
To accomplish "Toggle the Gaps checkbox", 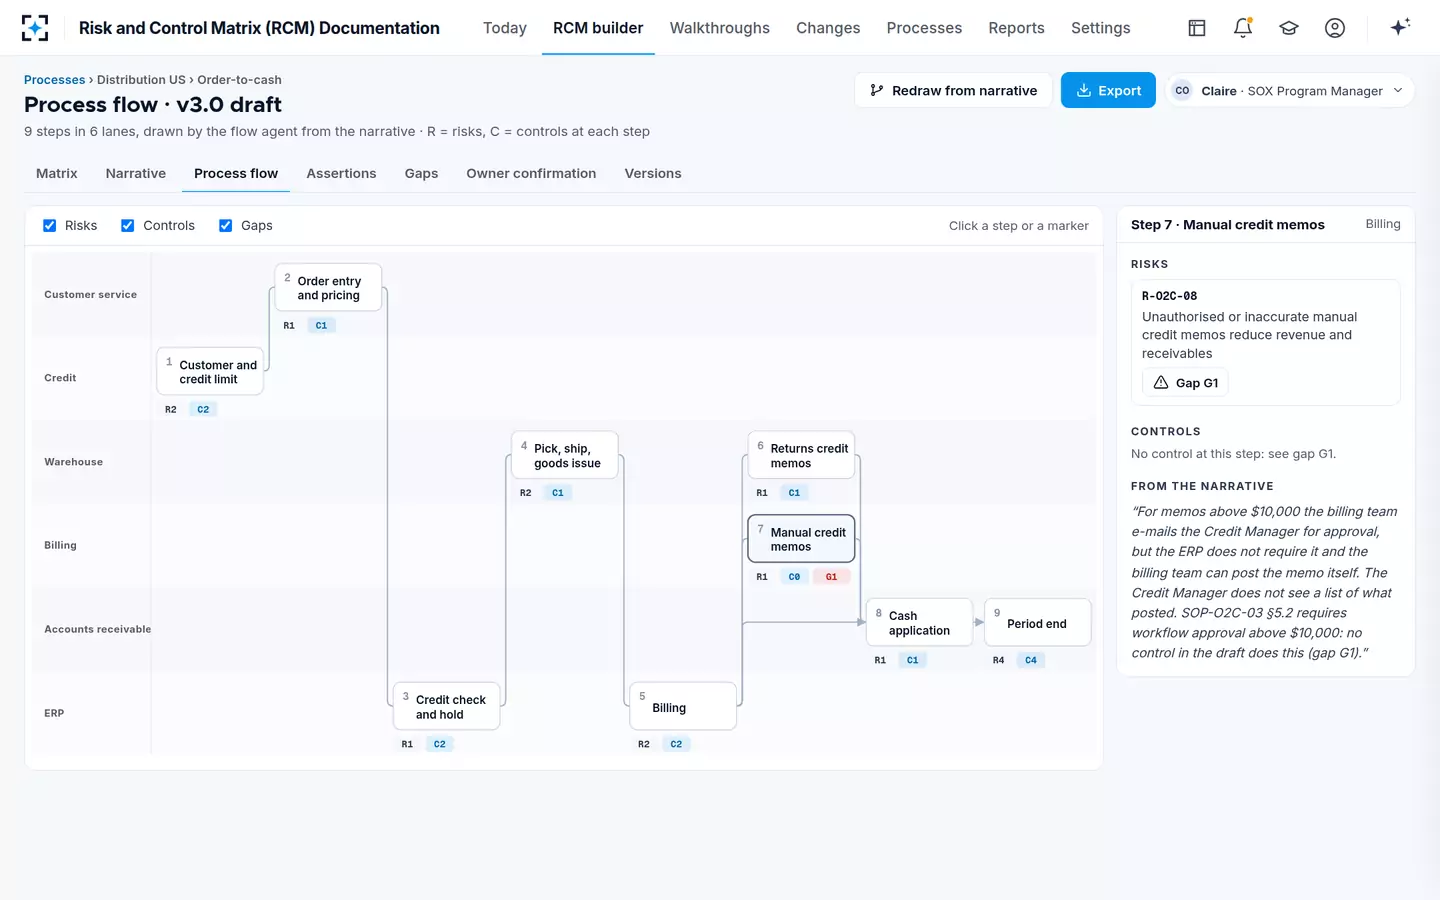I will 225,226.
